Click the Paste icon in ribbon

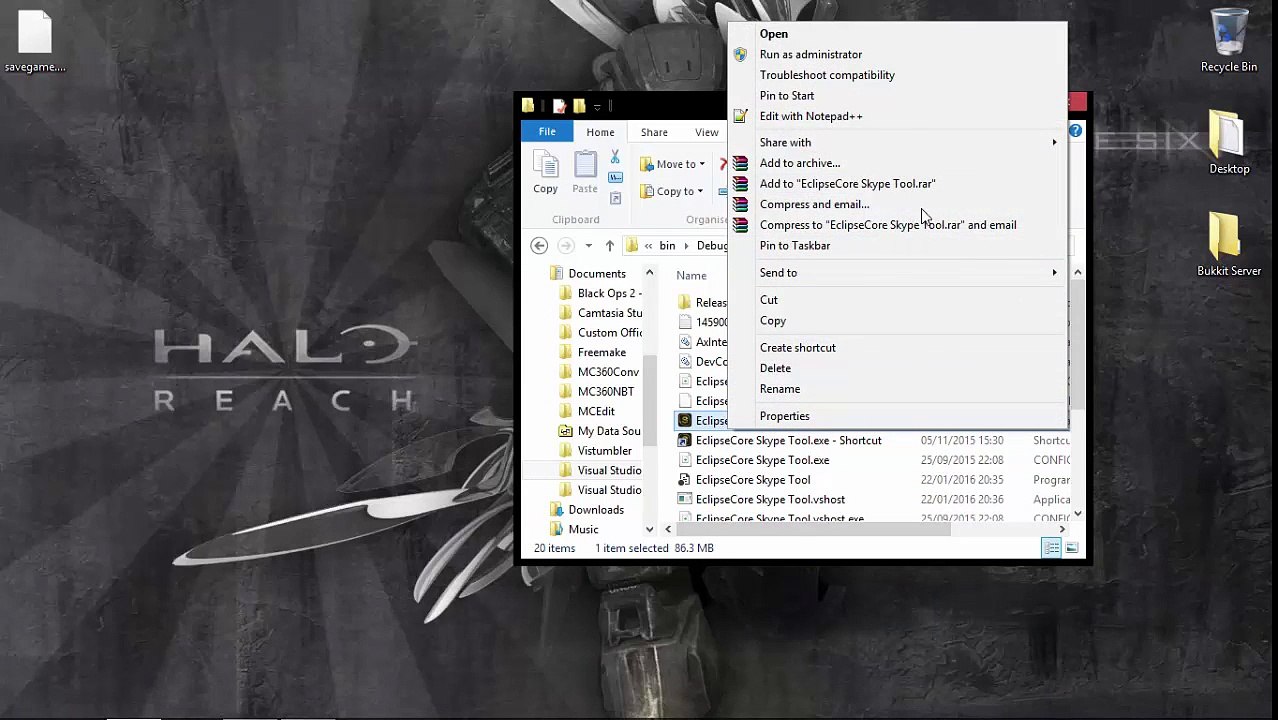pos(585,172)
